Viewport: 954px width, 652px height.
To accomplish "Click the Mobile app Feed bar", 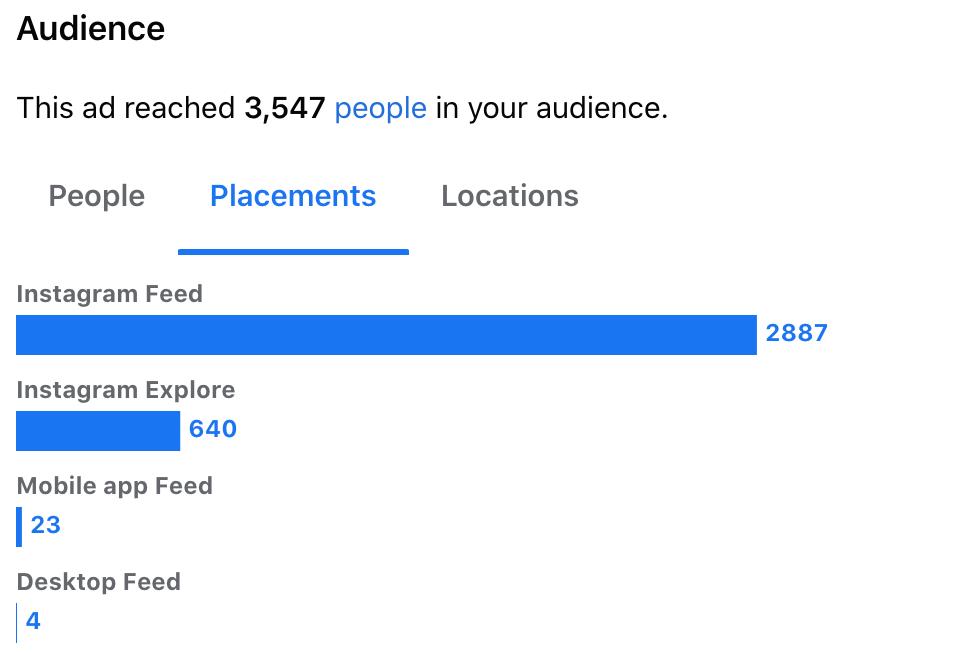I will pos(19,527).
